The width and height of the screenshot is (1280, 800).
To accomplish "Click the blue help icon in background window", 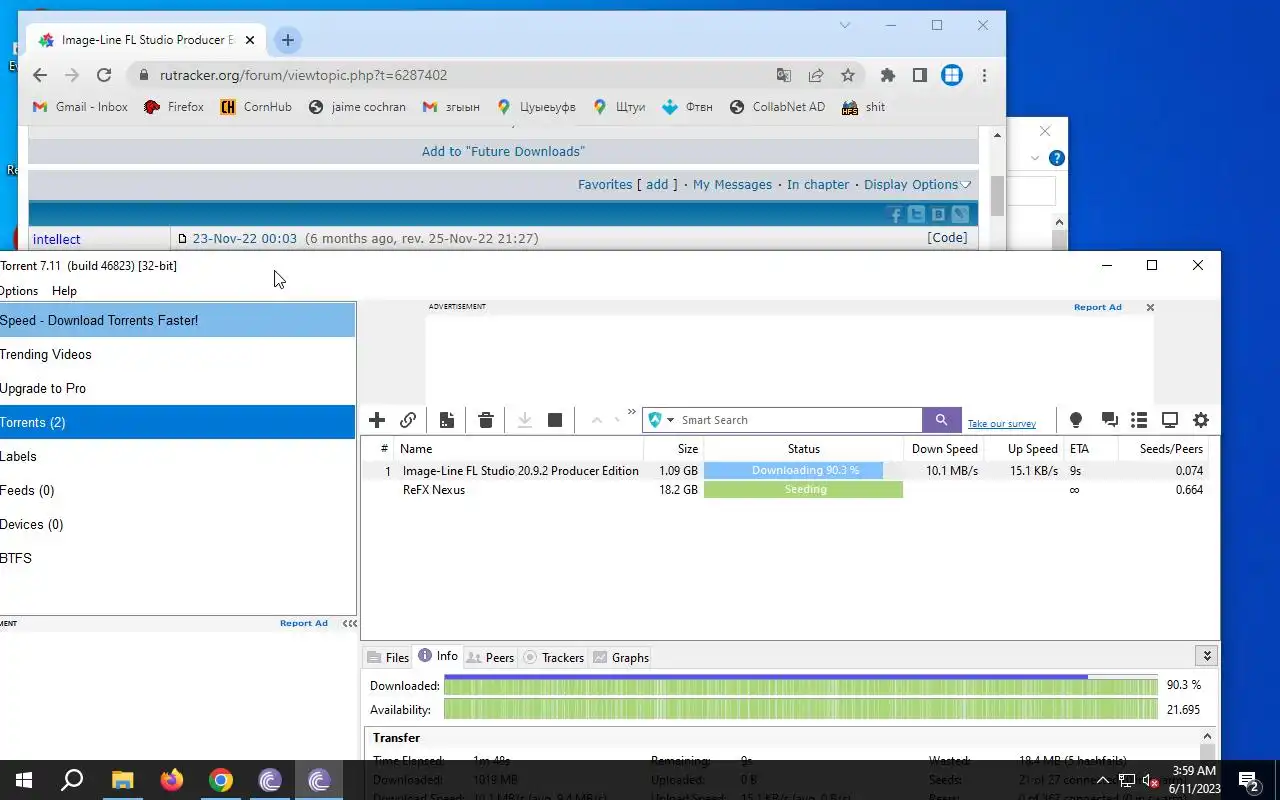I will 1057,158.
